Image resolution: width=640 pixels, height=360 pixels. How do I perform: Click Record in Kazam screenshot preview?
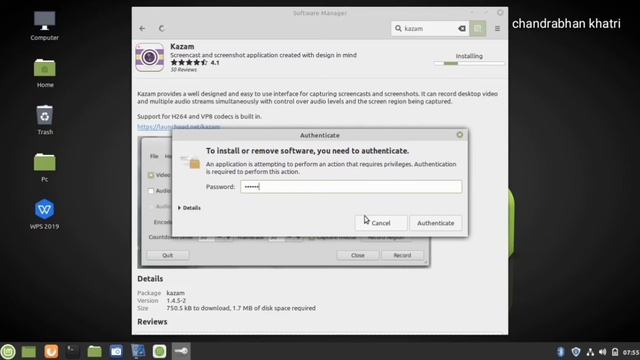point(402,255)
